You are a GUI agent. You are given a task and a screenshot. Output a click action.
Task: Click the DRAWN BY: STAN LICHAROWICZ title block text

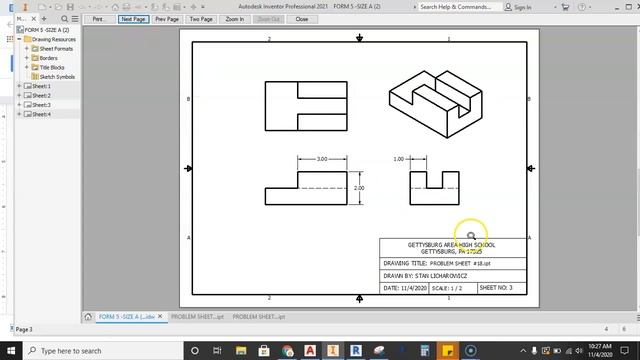[x=425, y=276]
